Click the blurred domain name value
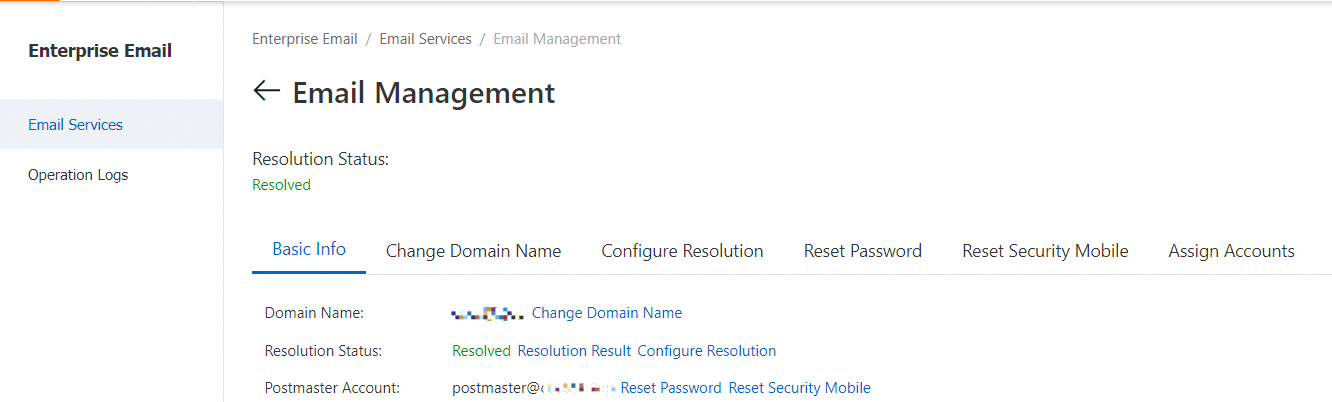Viewport: 1332px width, 402px height. pos(487,314)
